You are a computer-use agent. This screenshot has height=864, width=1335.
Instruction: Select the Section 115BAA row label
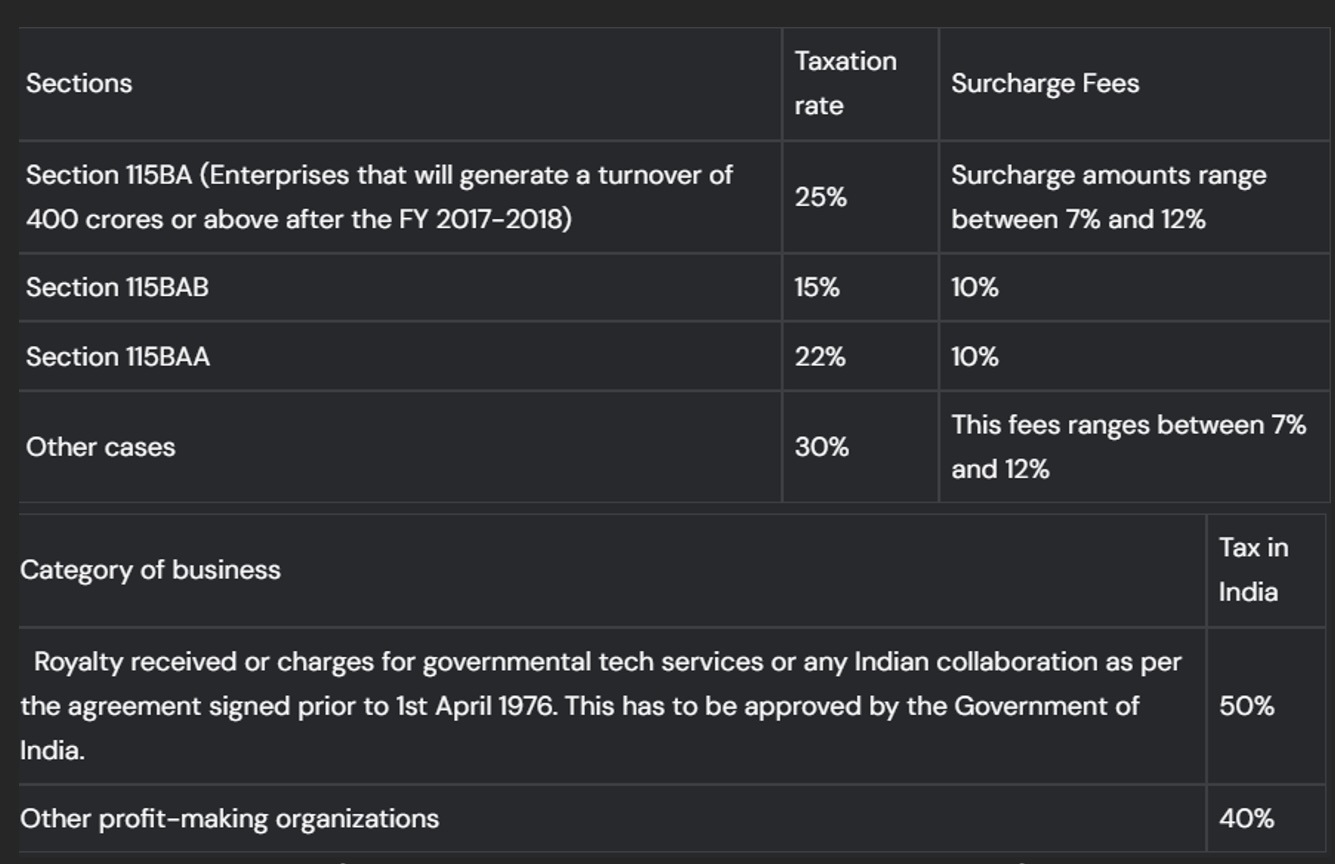pyautogui.click(x=118, y=356)
